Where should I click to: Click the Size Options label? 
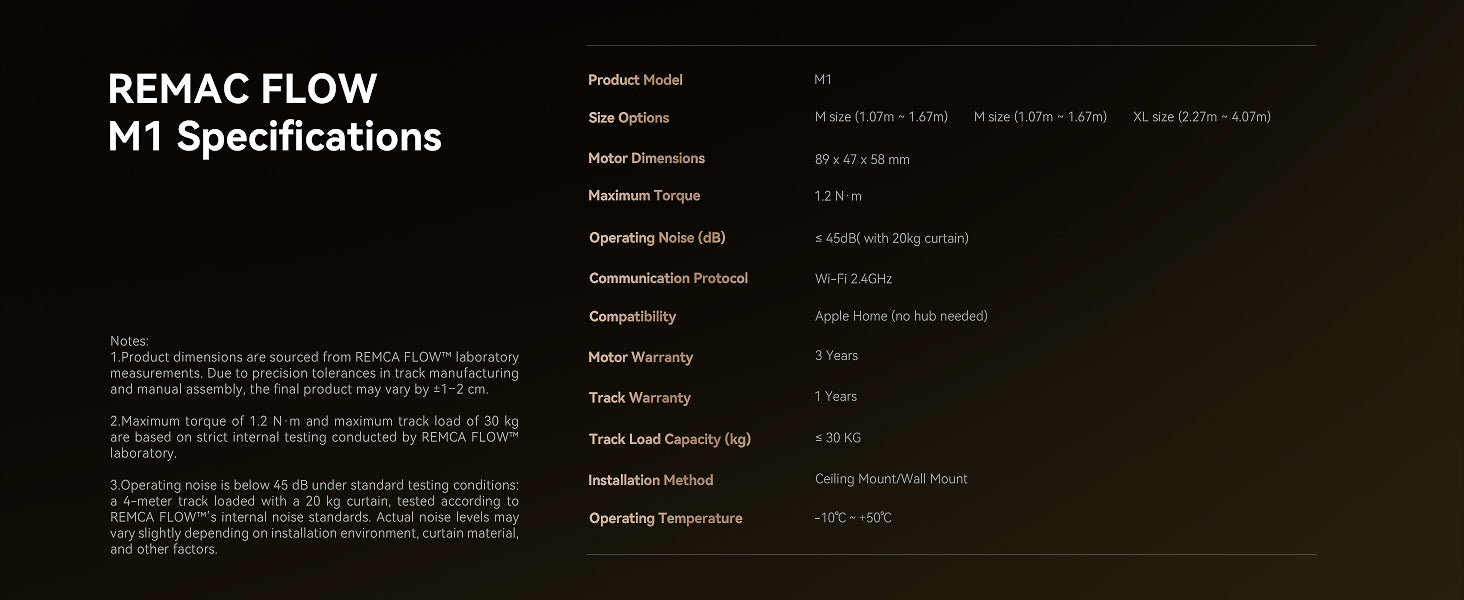coord(628,118)
